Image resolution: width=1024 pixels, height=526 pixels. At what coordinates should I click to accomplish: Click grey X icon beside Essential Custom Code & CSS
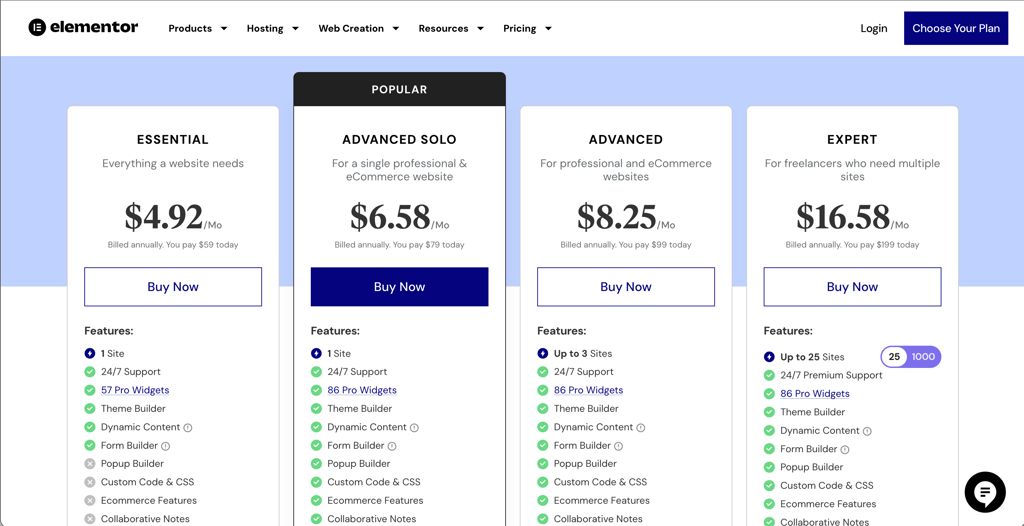click(89, 482)
